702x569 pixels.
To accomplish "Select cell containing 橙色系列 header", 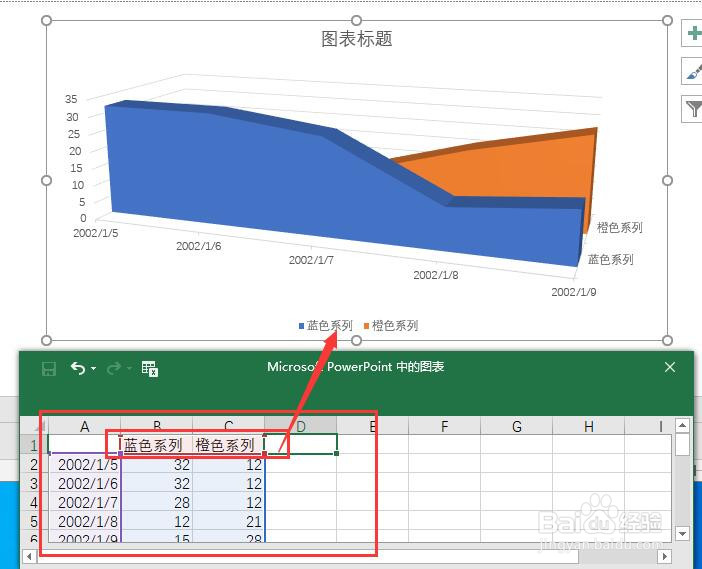I will point(229,445).
